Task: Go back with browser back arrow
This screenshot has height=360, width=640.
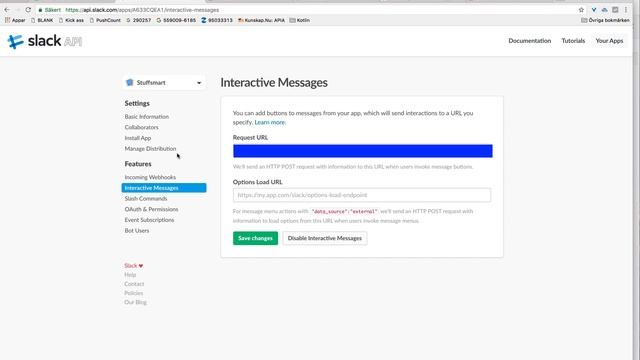Action: click(7, 10)
